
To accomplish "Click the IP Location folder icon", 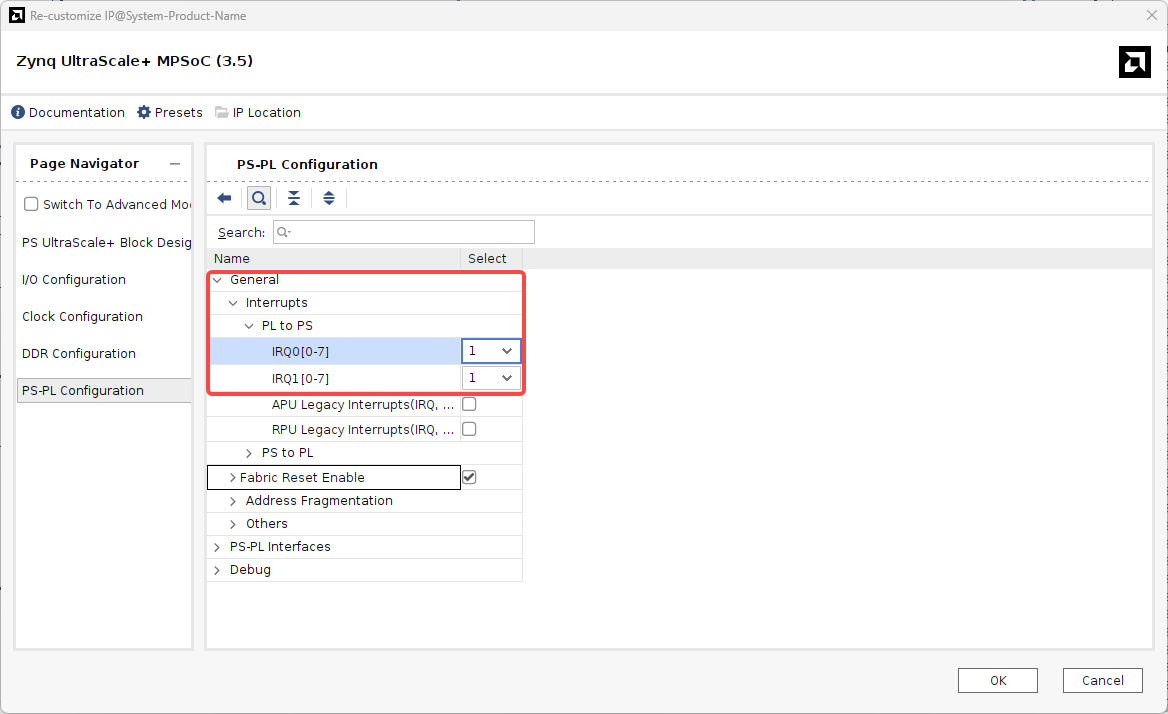I will (x=222, y=112).
